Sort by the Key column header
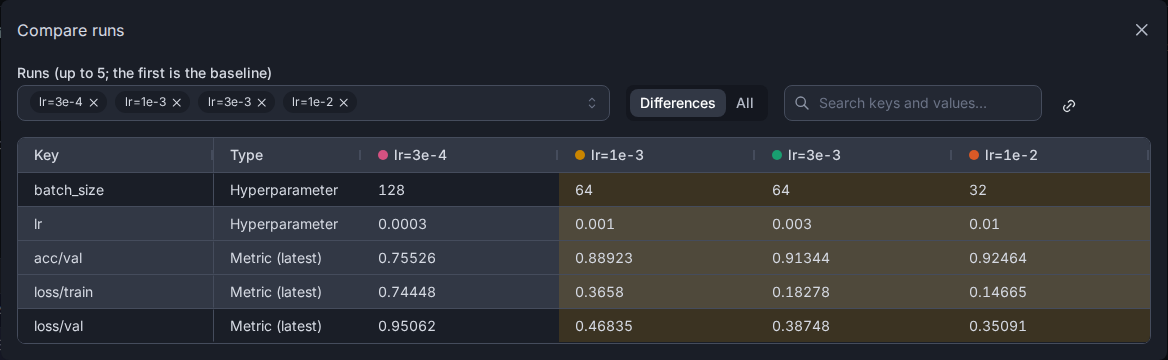 pyautogui.click(x=115, y=156)
